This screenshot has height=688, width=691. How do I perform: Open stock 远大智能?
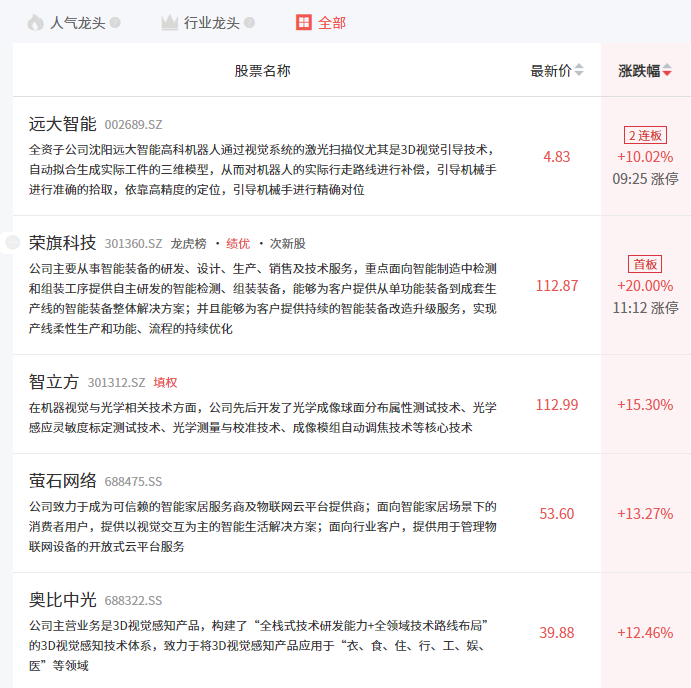63,124
